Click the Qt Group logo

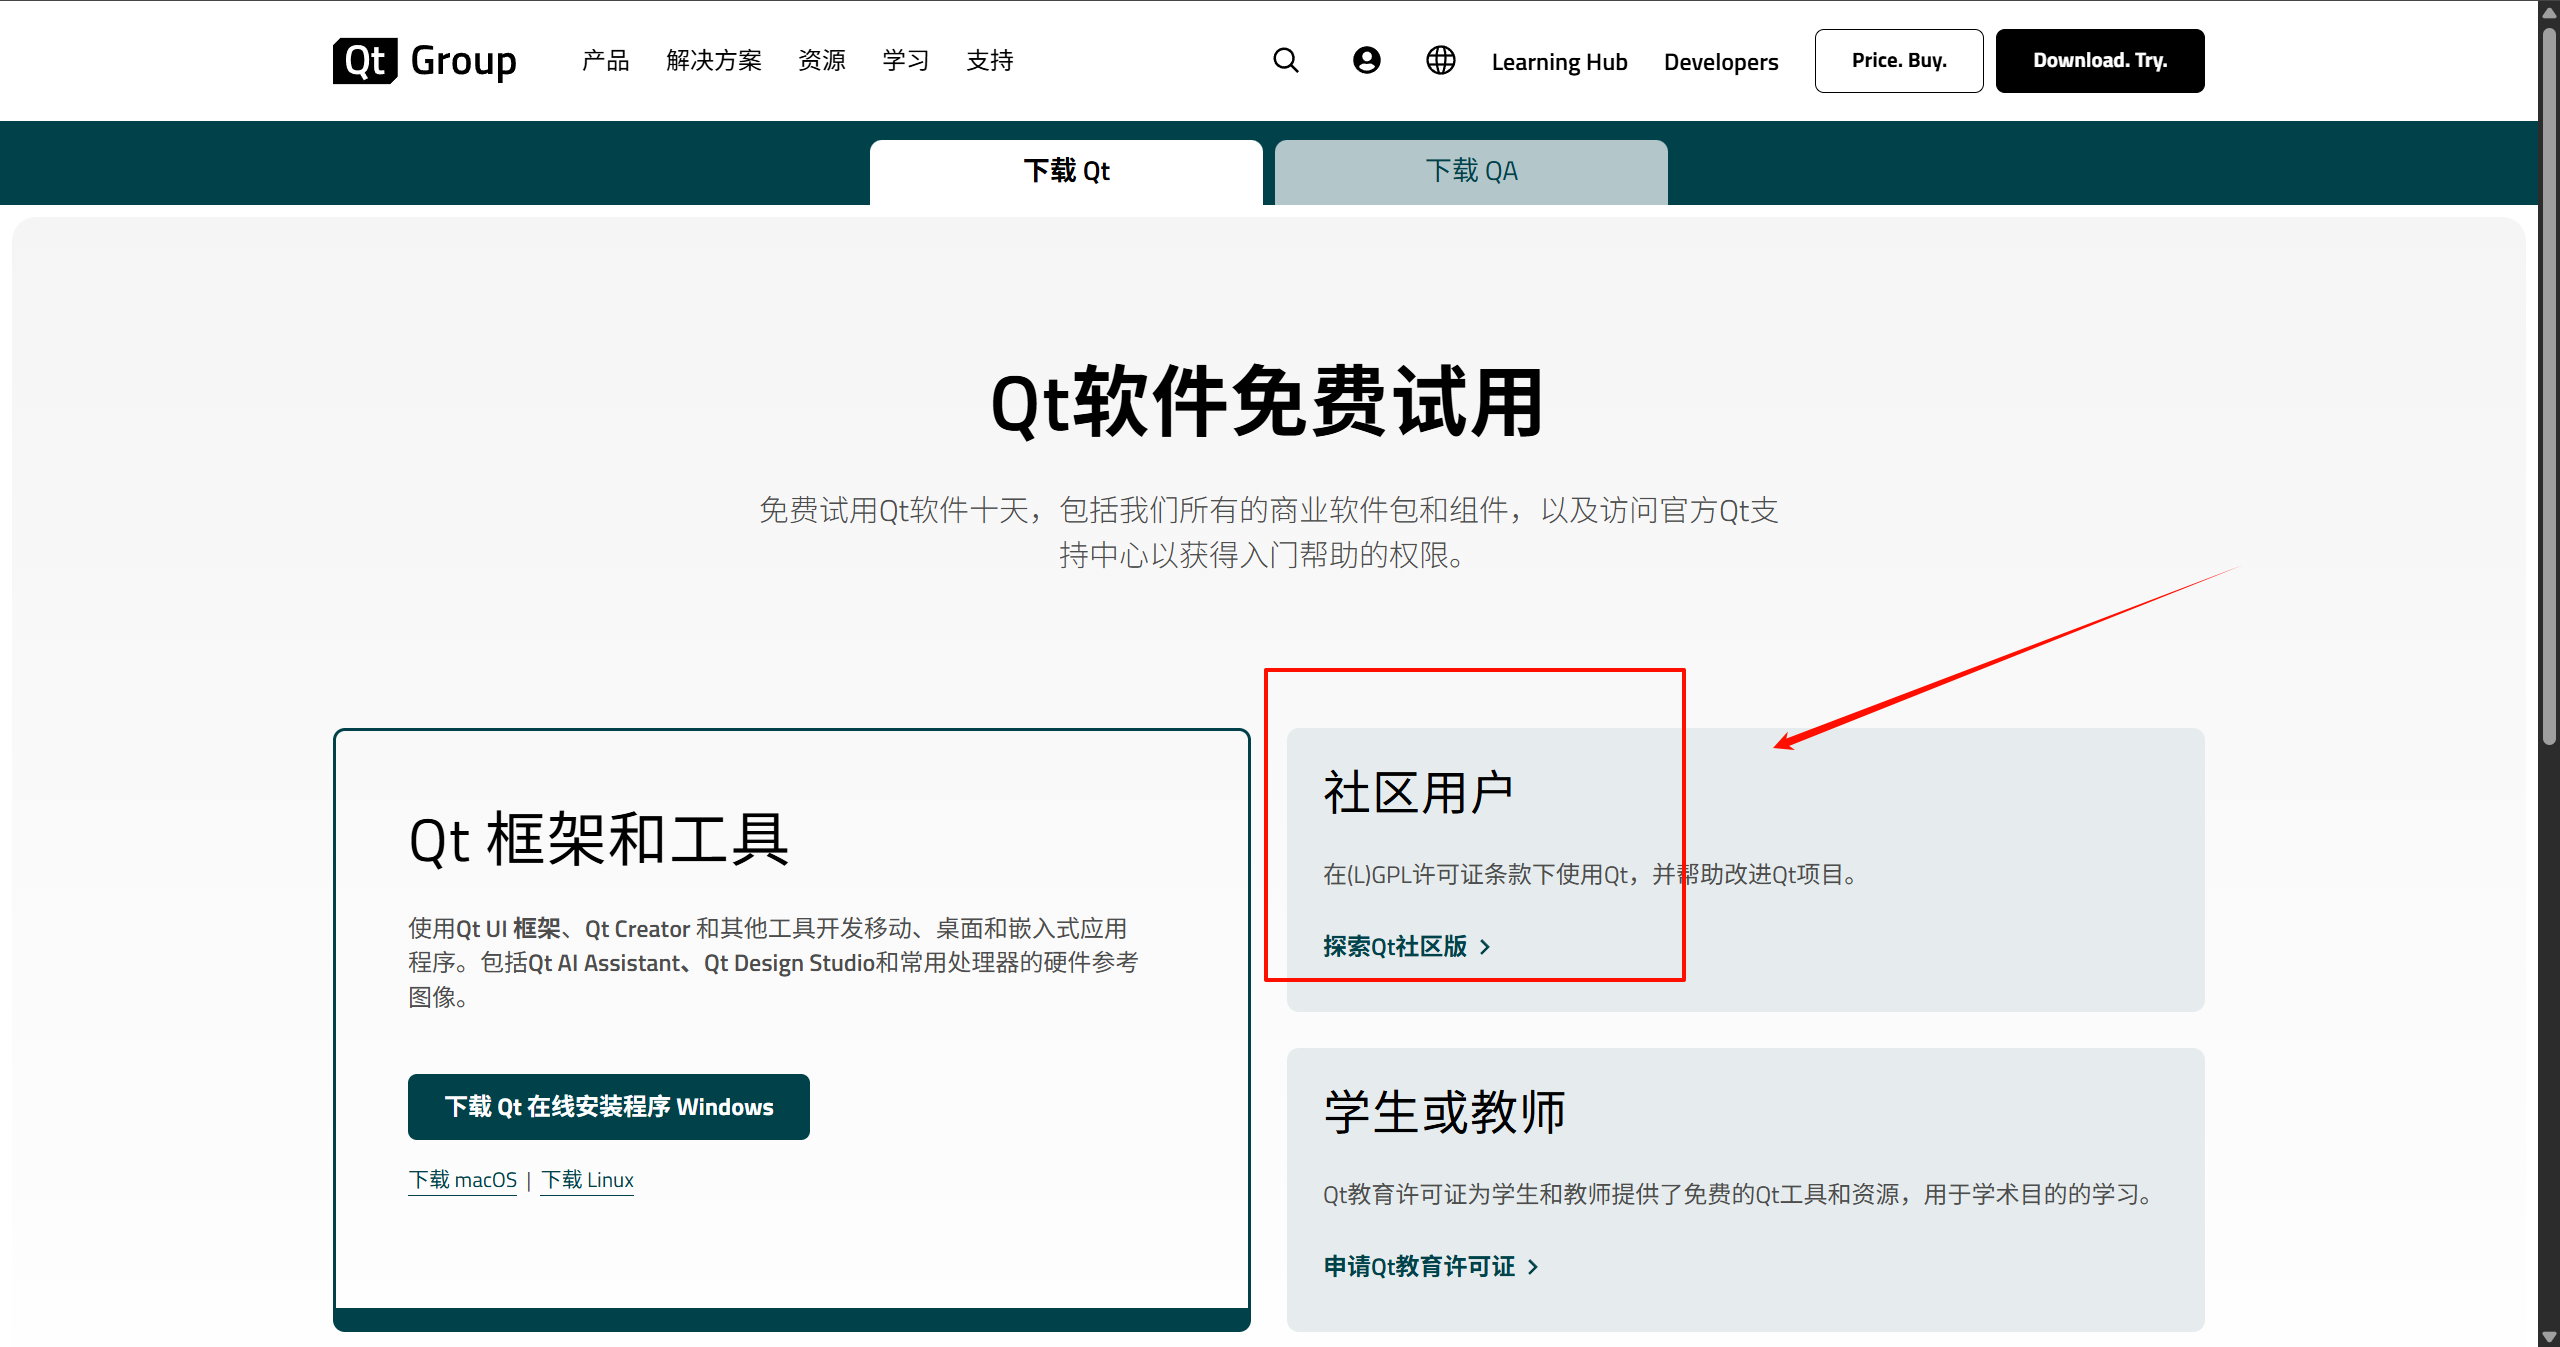424,60
